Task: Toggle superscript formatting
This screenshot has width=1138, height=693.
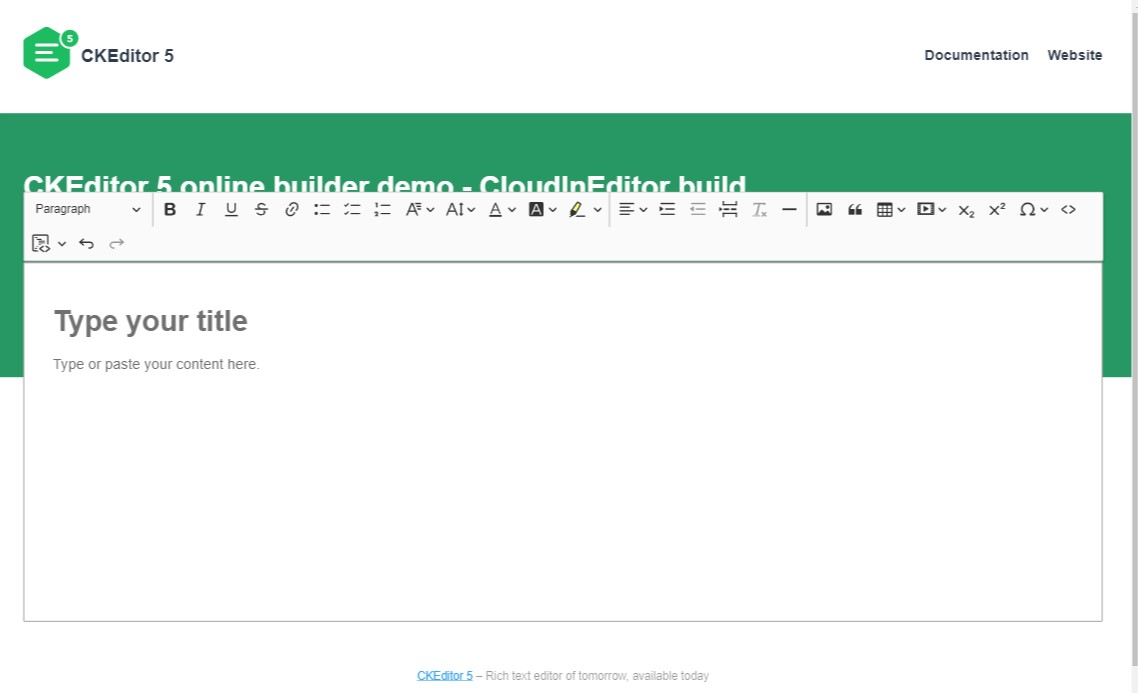Action: [996, 210]
